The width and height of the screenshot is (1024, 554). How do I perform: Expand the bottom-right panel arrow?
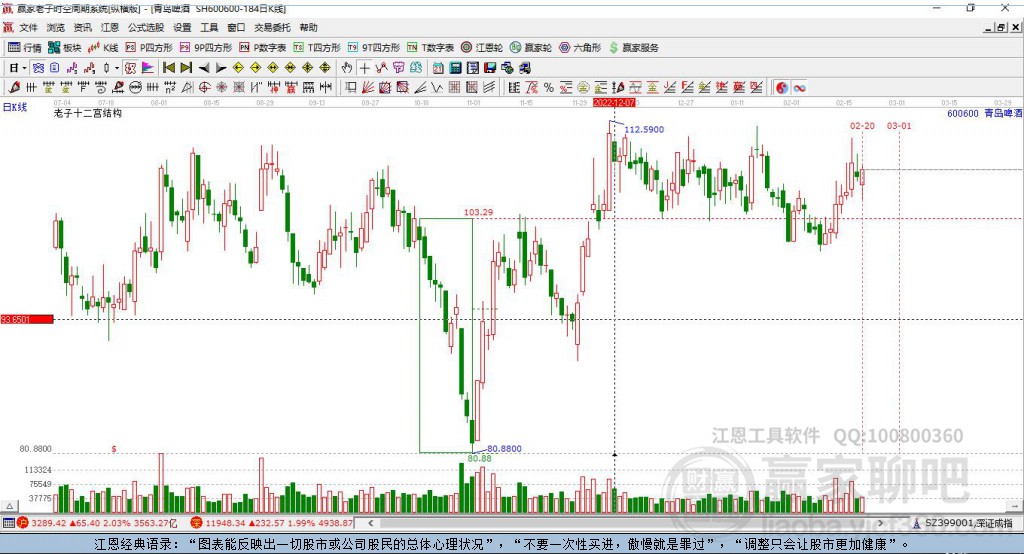pyautogui.click(x=1015, y=506)
